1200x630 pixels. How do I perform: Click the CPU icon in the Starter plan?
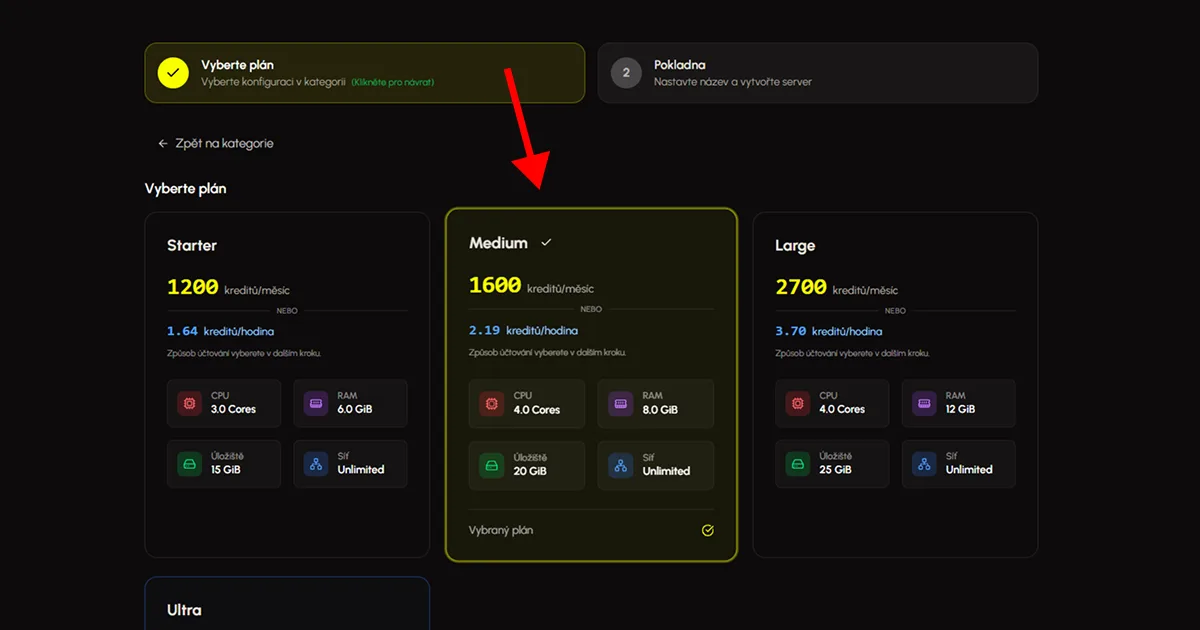click(189, 403)
